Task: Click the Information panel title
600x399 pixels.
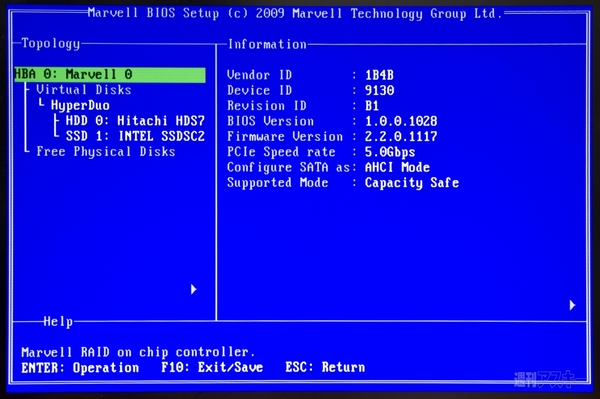Action: (267, 44)
